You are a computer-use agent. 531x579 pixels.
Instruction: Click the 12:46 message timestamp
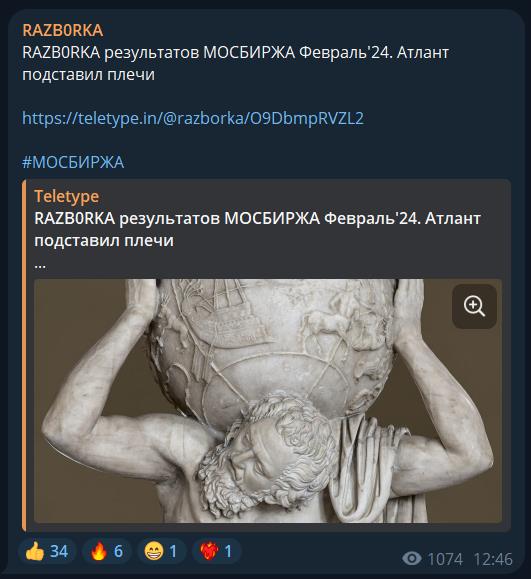(493, 559)
